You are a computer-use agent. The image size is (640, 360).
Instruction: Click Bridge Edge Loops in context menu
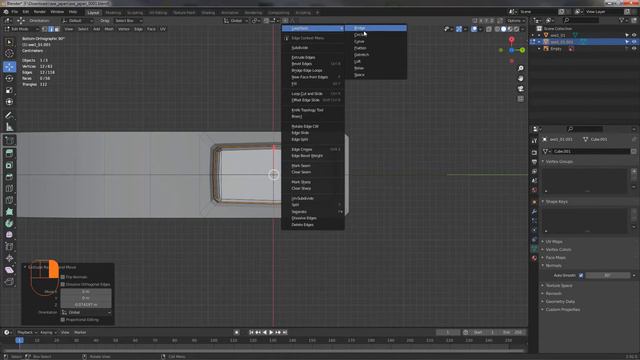tap(313, 71)
